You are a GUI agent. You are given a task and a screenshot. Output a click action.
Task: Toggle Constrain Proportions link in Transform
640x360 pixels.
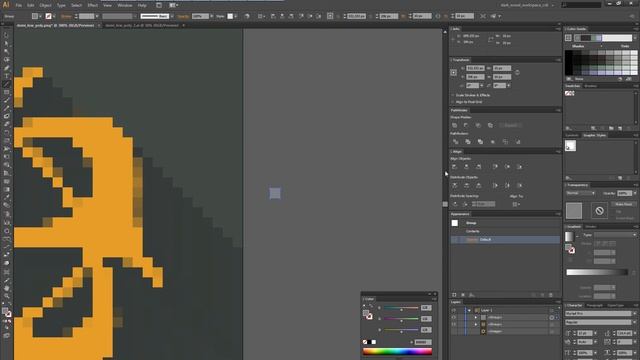click(517, 73)
